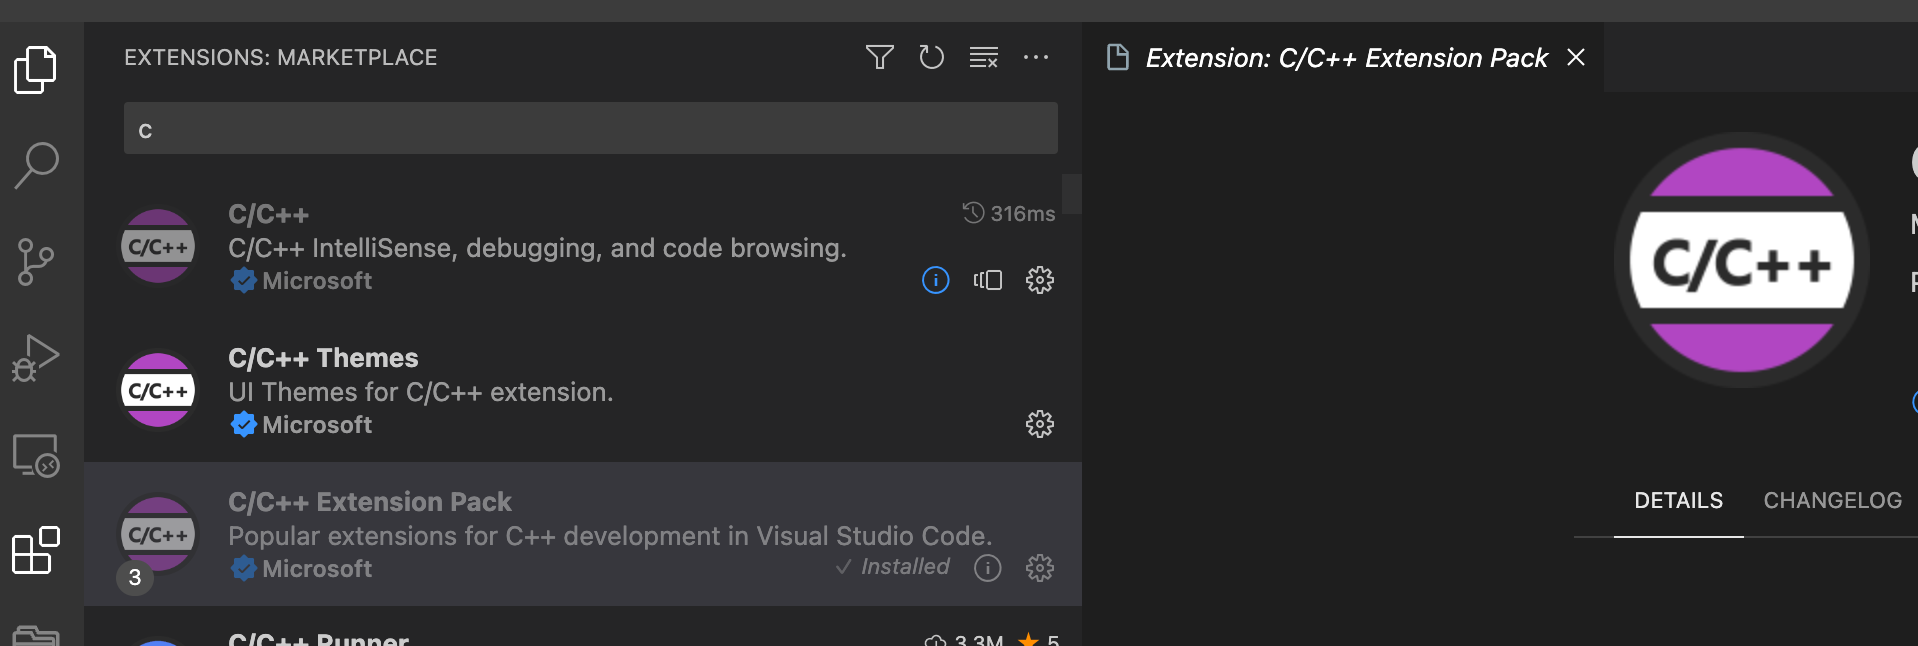Open the manage gear for C/C++ Extension Pack
Viewport: 1918px width, 646px height.
(1040, 568)
